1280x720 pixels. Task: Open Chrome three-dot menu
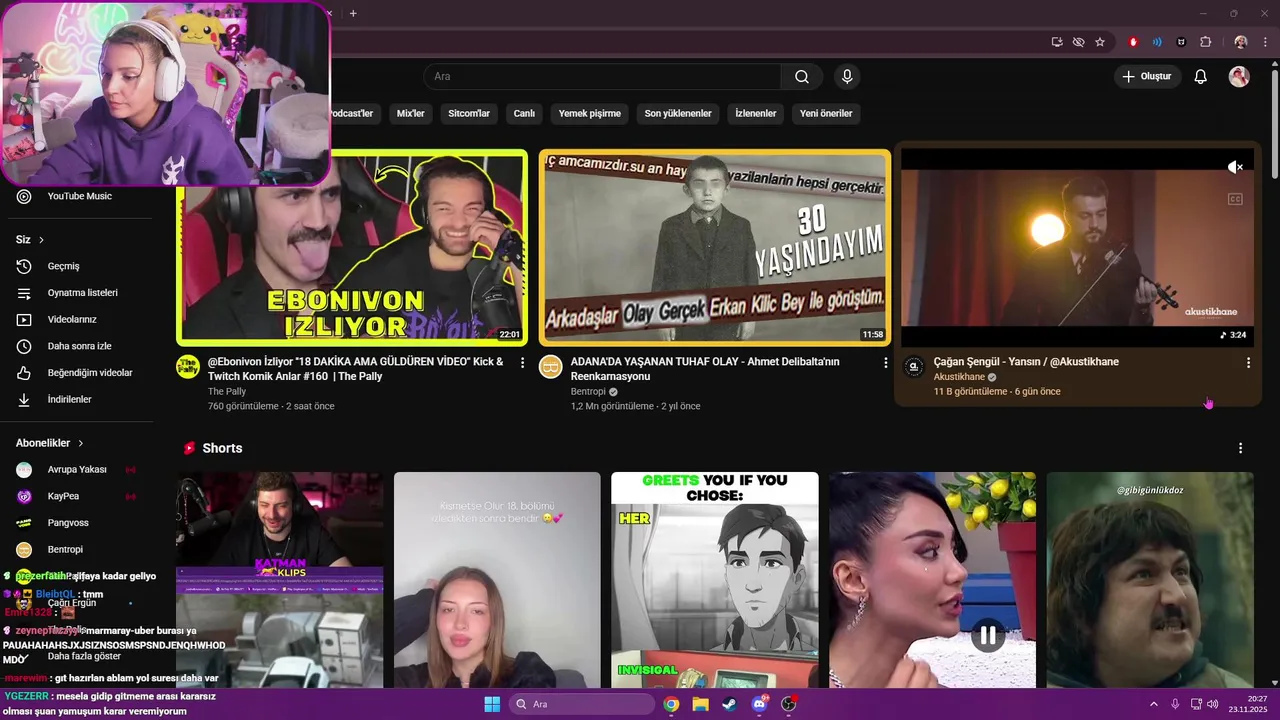click(1265, 42)
